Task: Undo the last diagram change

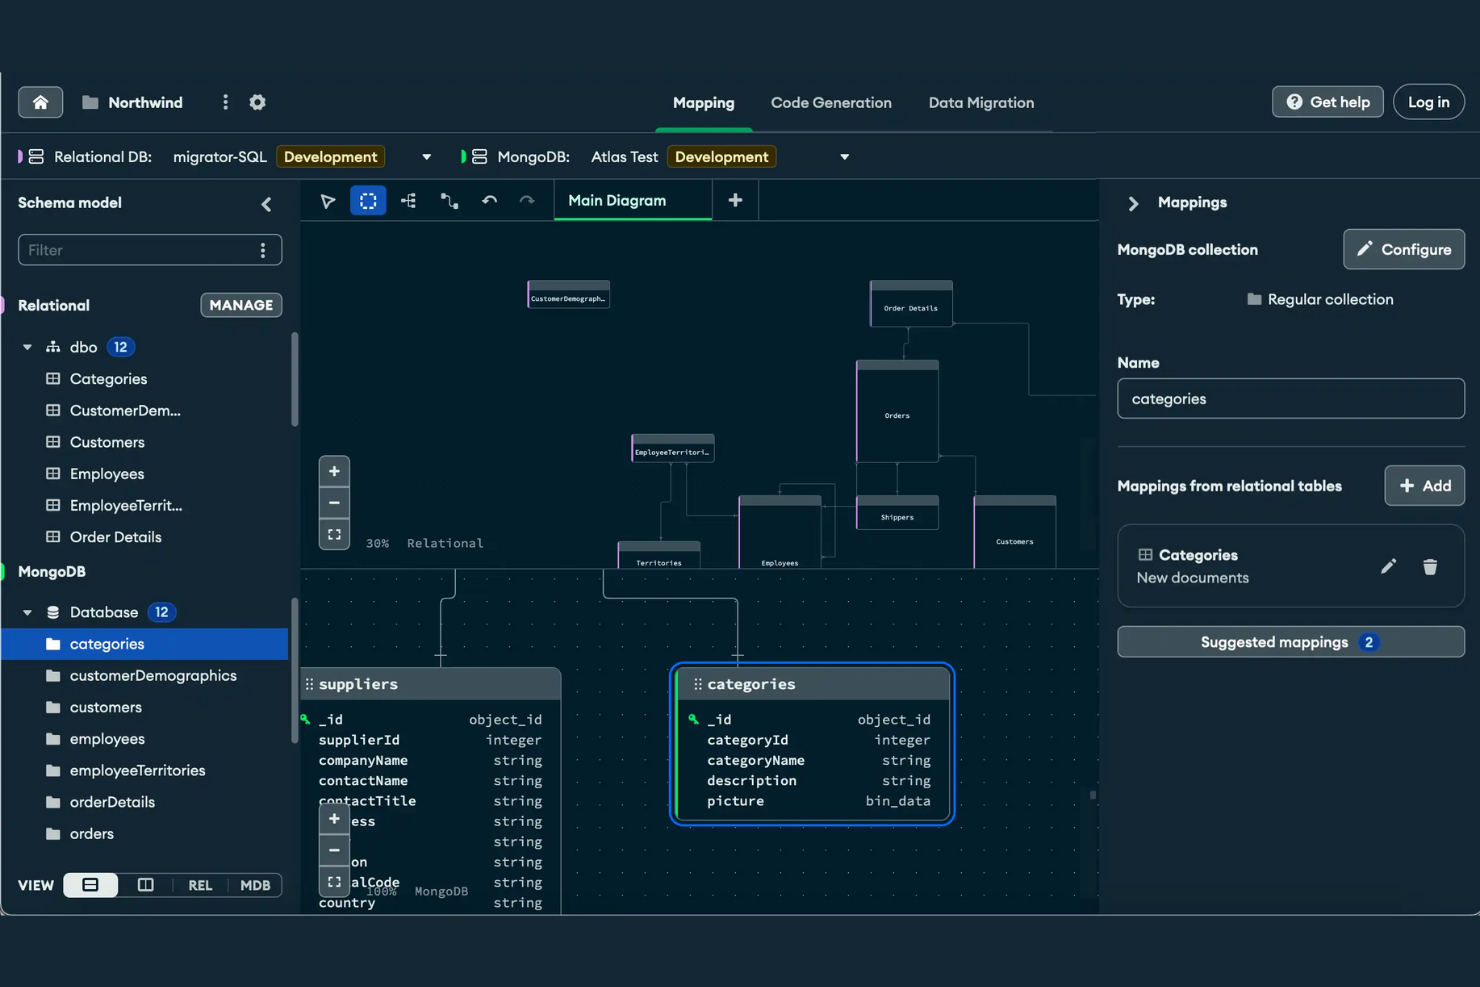Action: coord(490,200)
